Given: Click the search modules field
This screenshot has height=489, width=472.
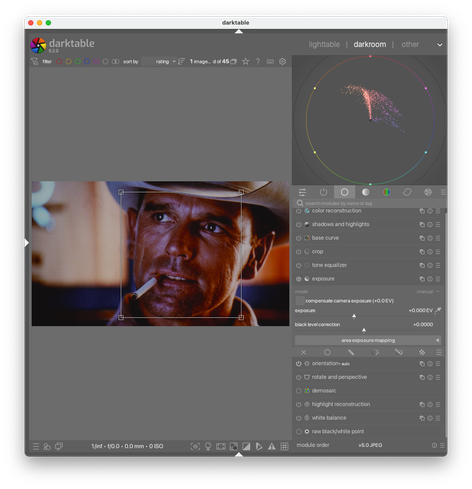Looking at the screenshot, I should [x=370, y=203].
